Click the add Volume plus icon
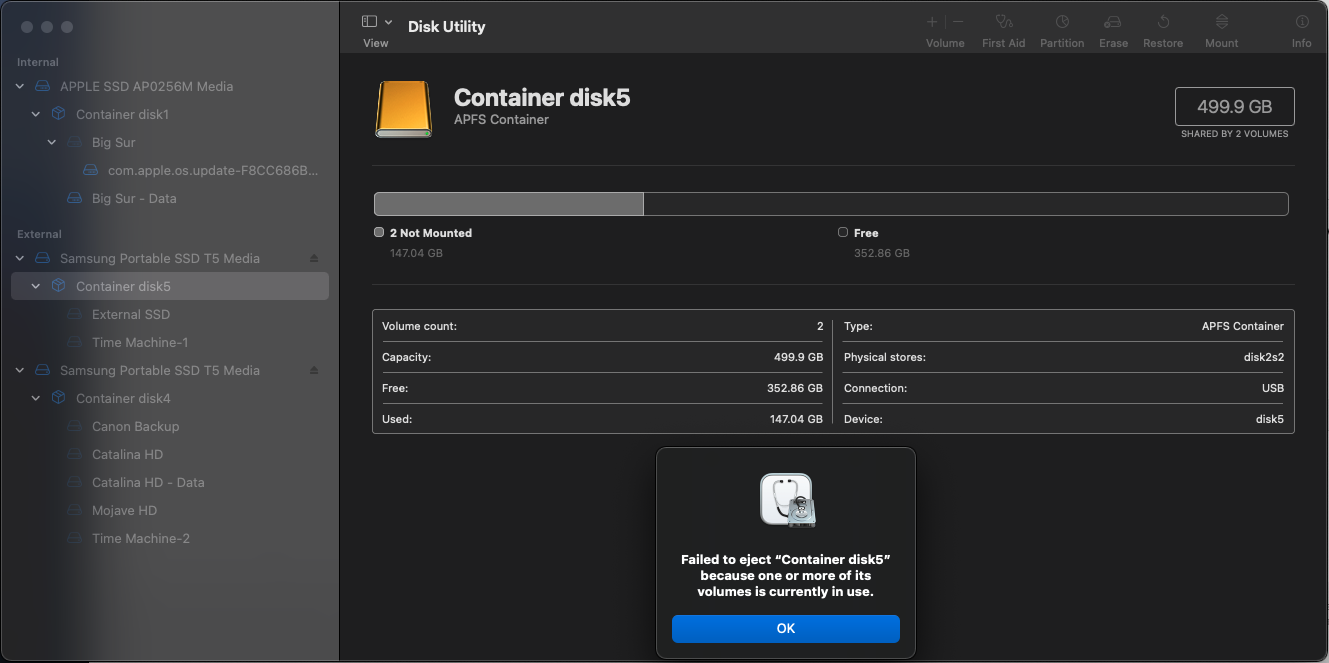Viewport: 1329px width, 663px height. [x=932, y=22]
